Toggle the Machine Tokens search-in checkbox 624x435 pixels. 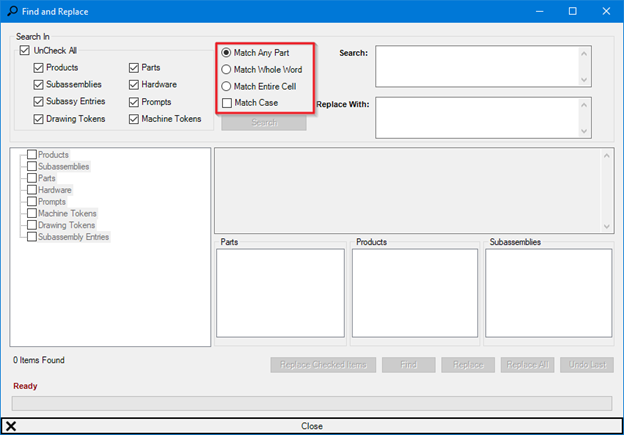tap(134, 119)
